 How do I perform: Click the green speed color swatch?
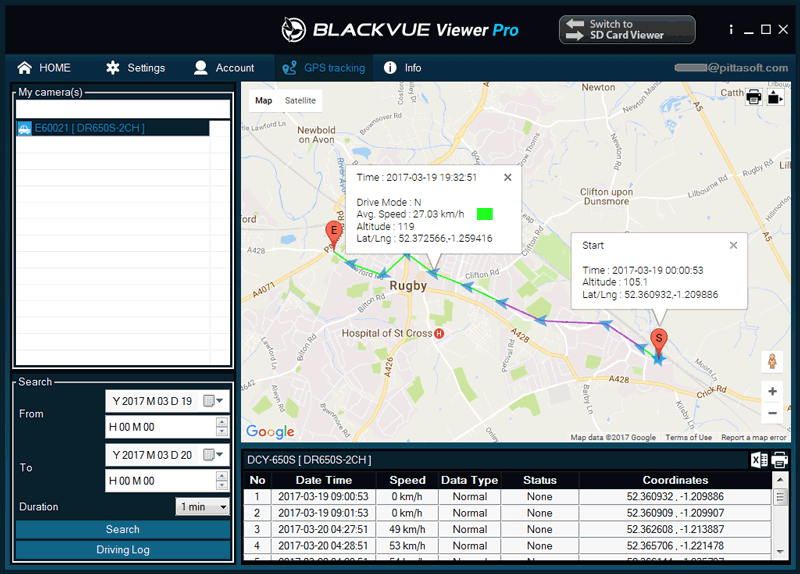pos(485,213)
